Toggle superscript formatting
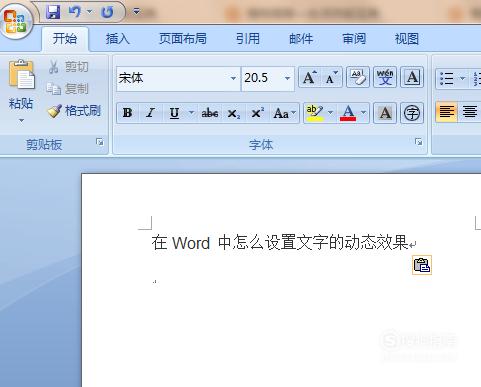 [257, 113]
